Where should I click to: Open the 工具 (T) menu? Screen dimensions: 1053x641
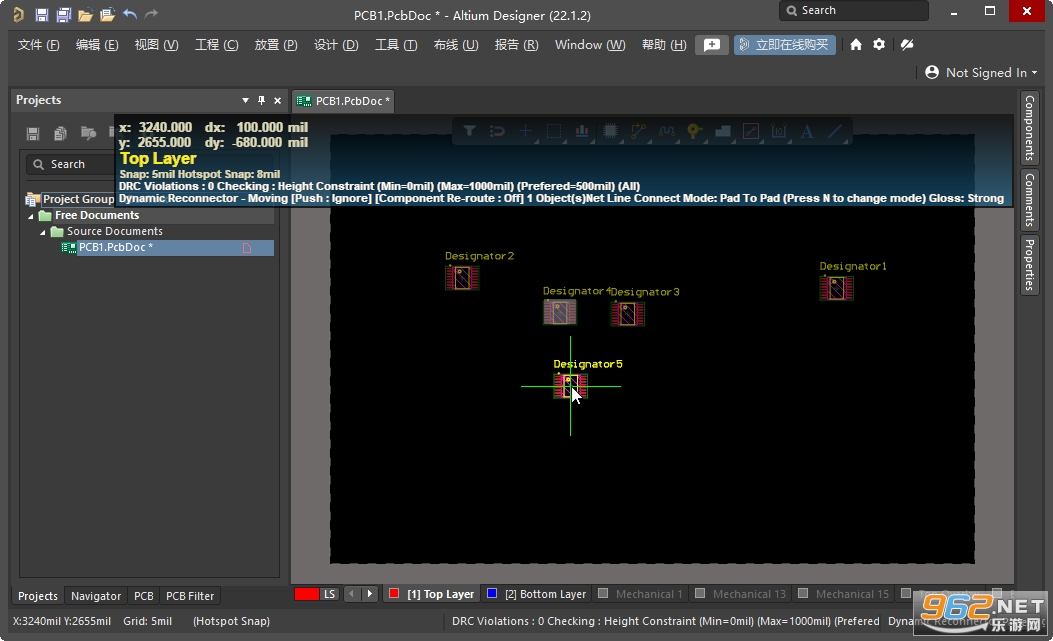pos(396,45)
